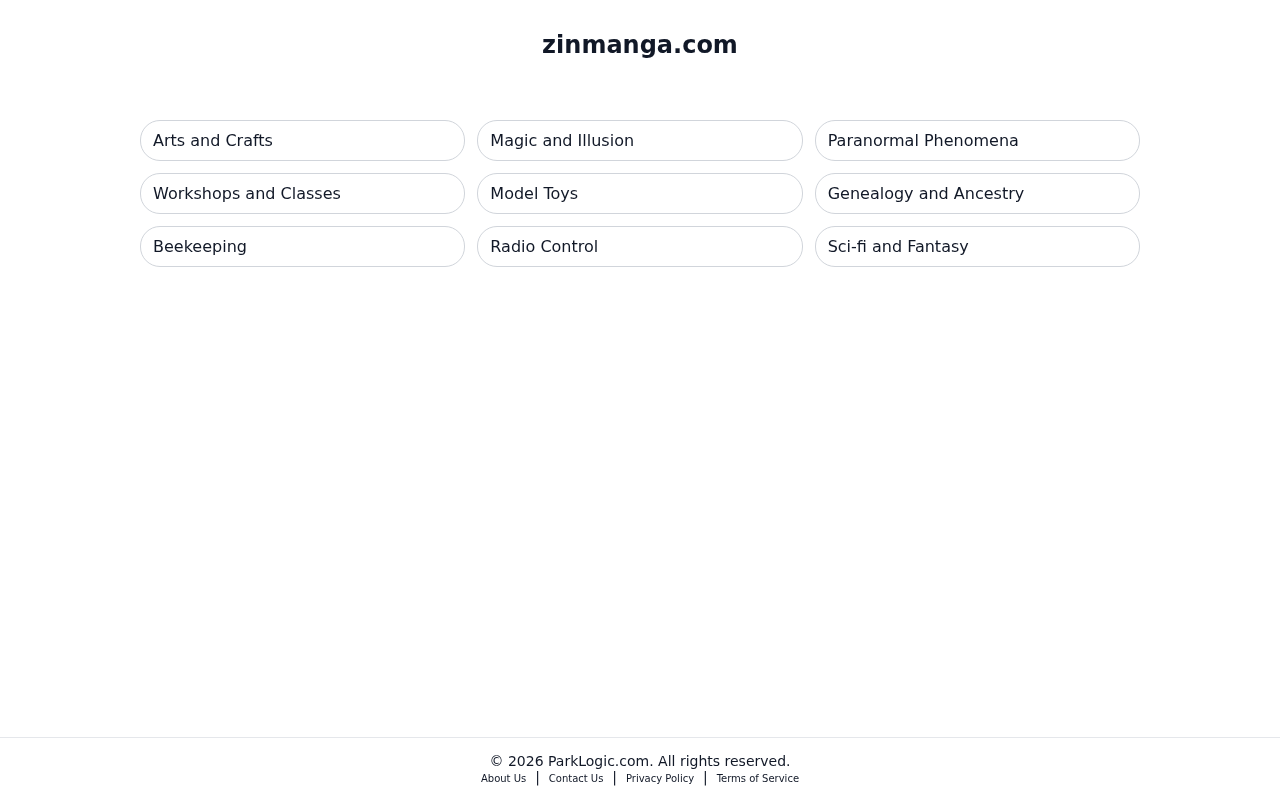Visit Sci-fi and Fantasy category
The height and width of the screenshot is (800, 1280).
pos(977,247)
